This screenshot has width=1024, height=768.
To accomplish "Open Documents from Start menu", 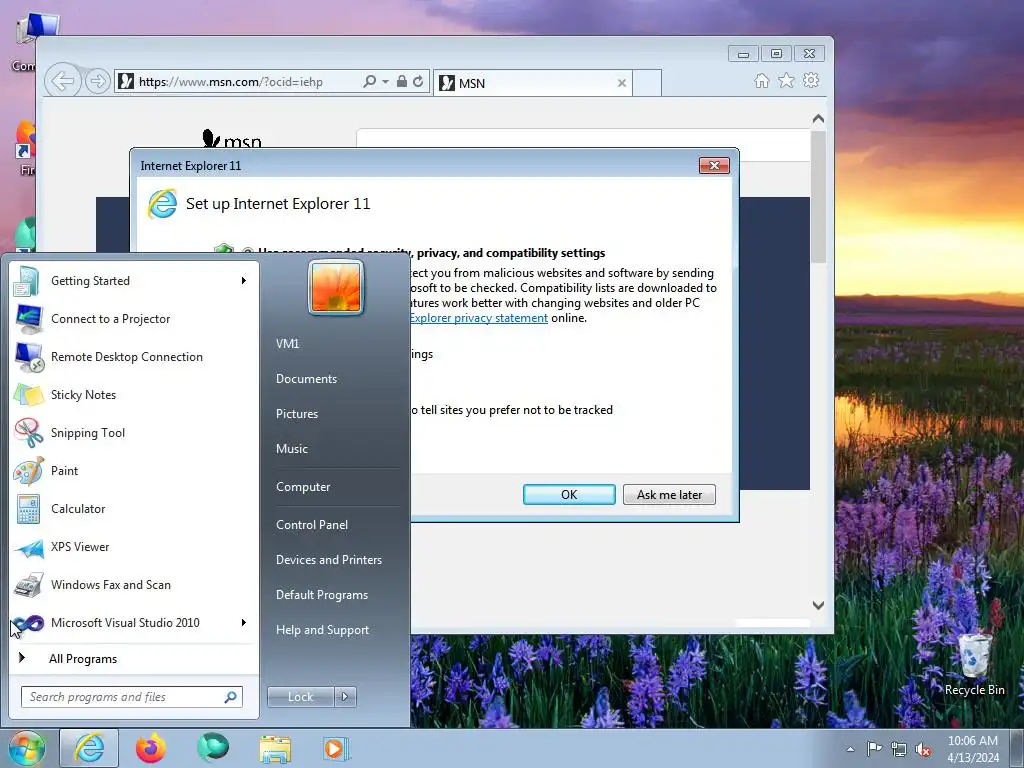I will pos(306,379).
